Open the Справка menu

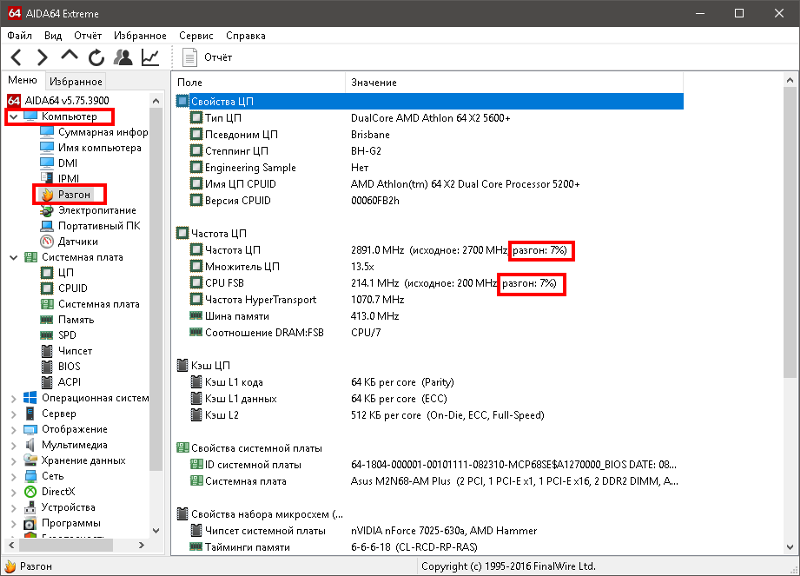click(x=245, y=36)
